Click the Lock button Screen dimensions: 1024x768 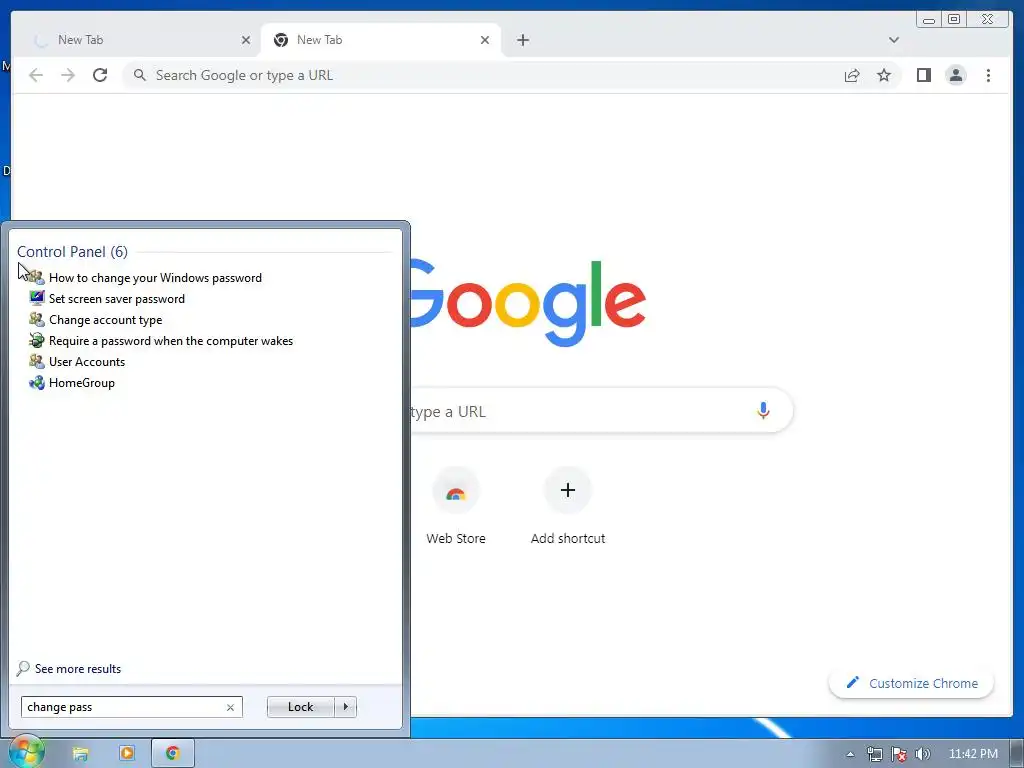click(300, 707)
